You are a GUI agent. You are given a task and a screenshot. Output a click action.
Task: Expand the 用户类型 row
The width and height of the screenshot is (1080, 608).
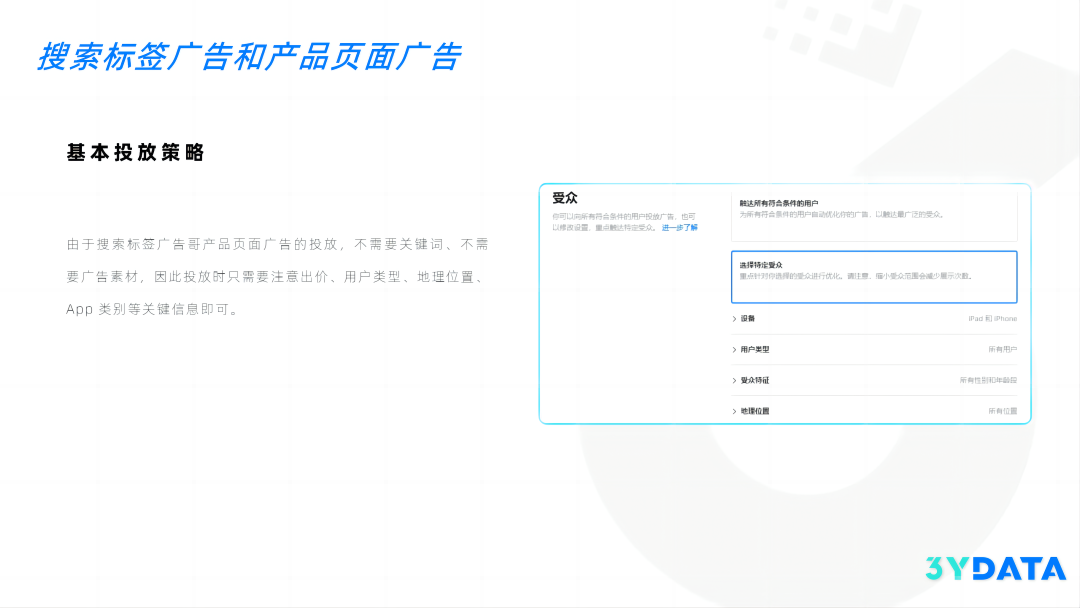pyautogui.click(x=874, y=350)
